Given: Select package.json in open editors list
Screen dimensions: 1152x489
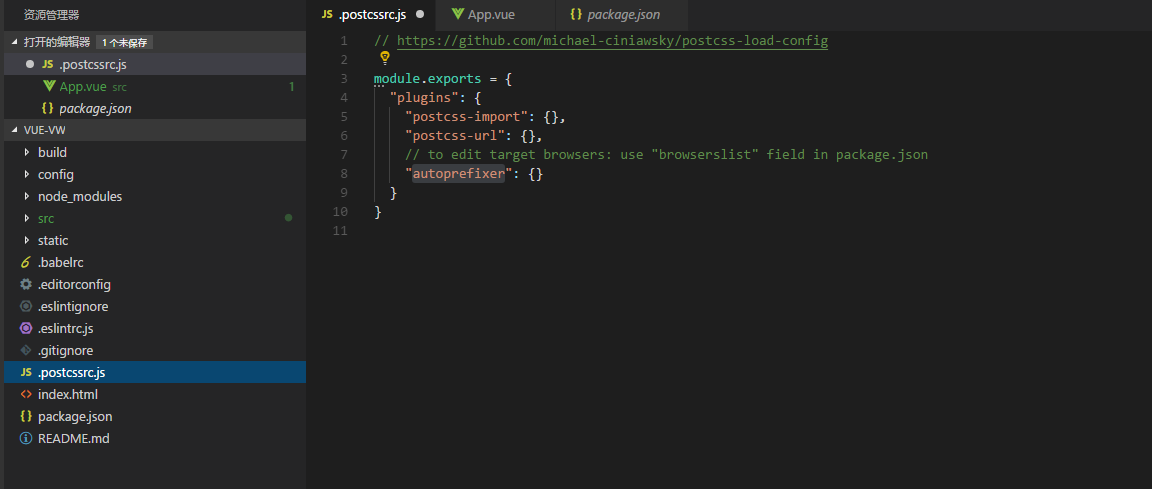Looking at the screenshot, I should tap(155, 108).
